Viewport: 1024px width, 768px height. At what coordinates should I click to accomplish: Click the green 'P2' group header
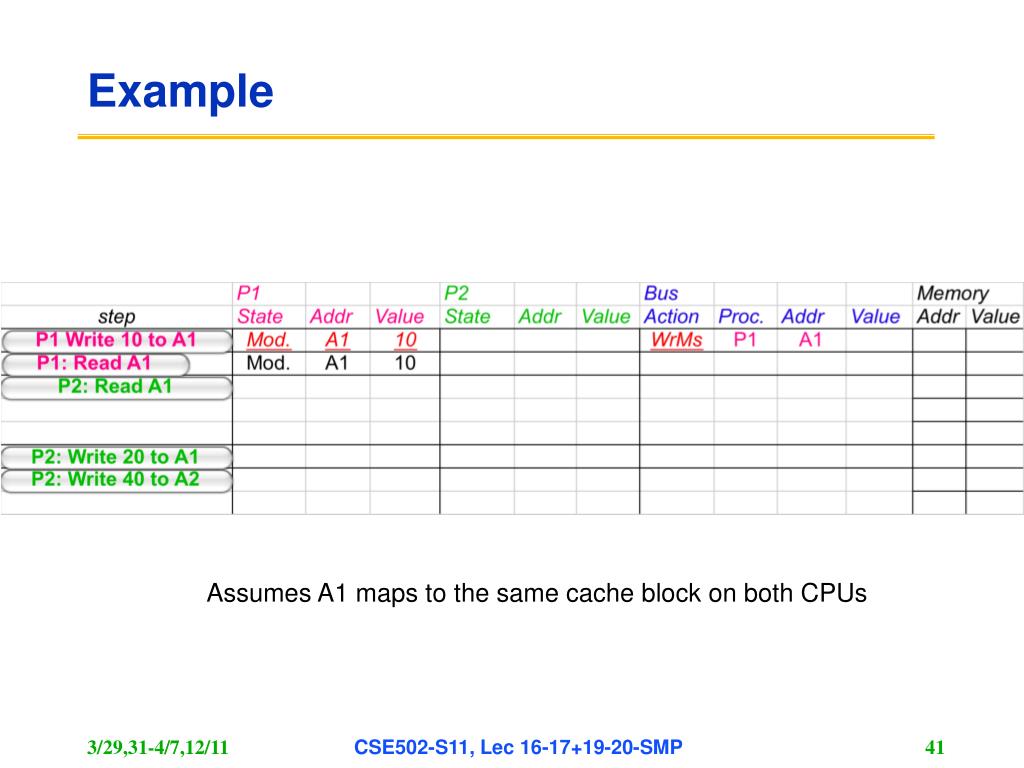(x=456, y=293)
